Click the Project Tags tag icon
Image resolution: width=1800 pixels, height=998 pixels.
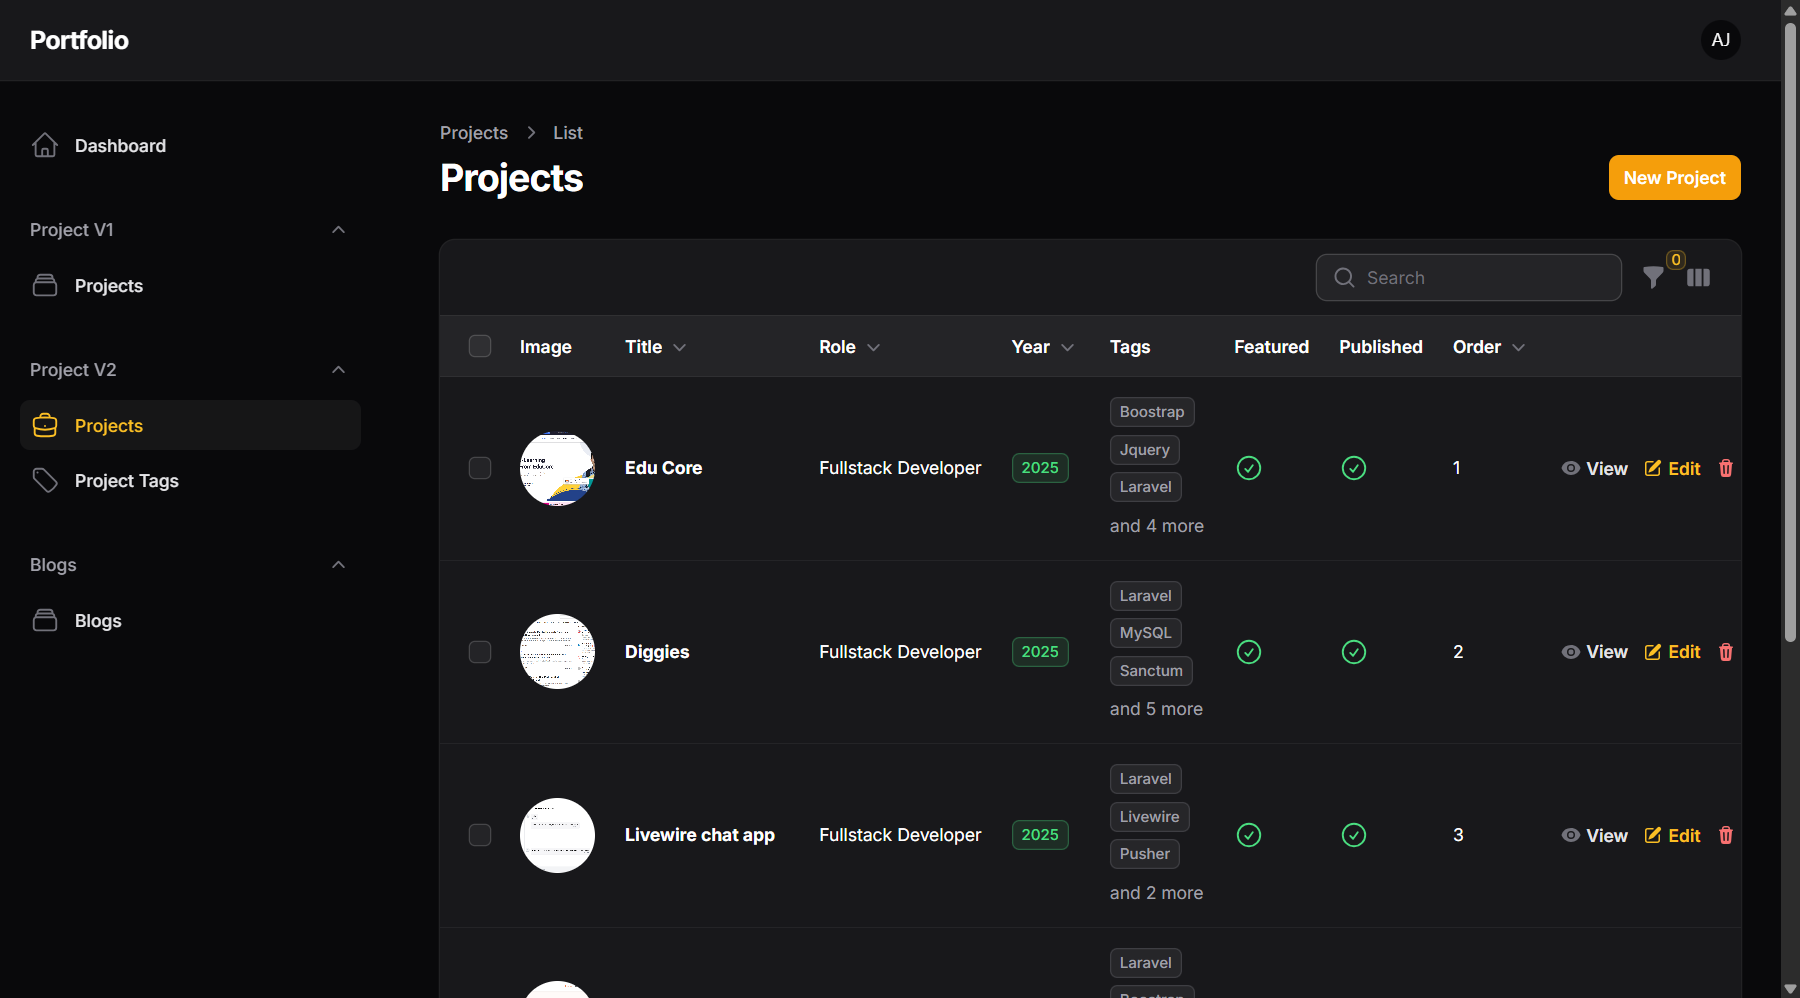pos(45,481)
